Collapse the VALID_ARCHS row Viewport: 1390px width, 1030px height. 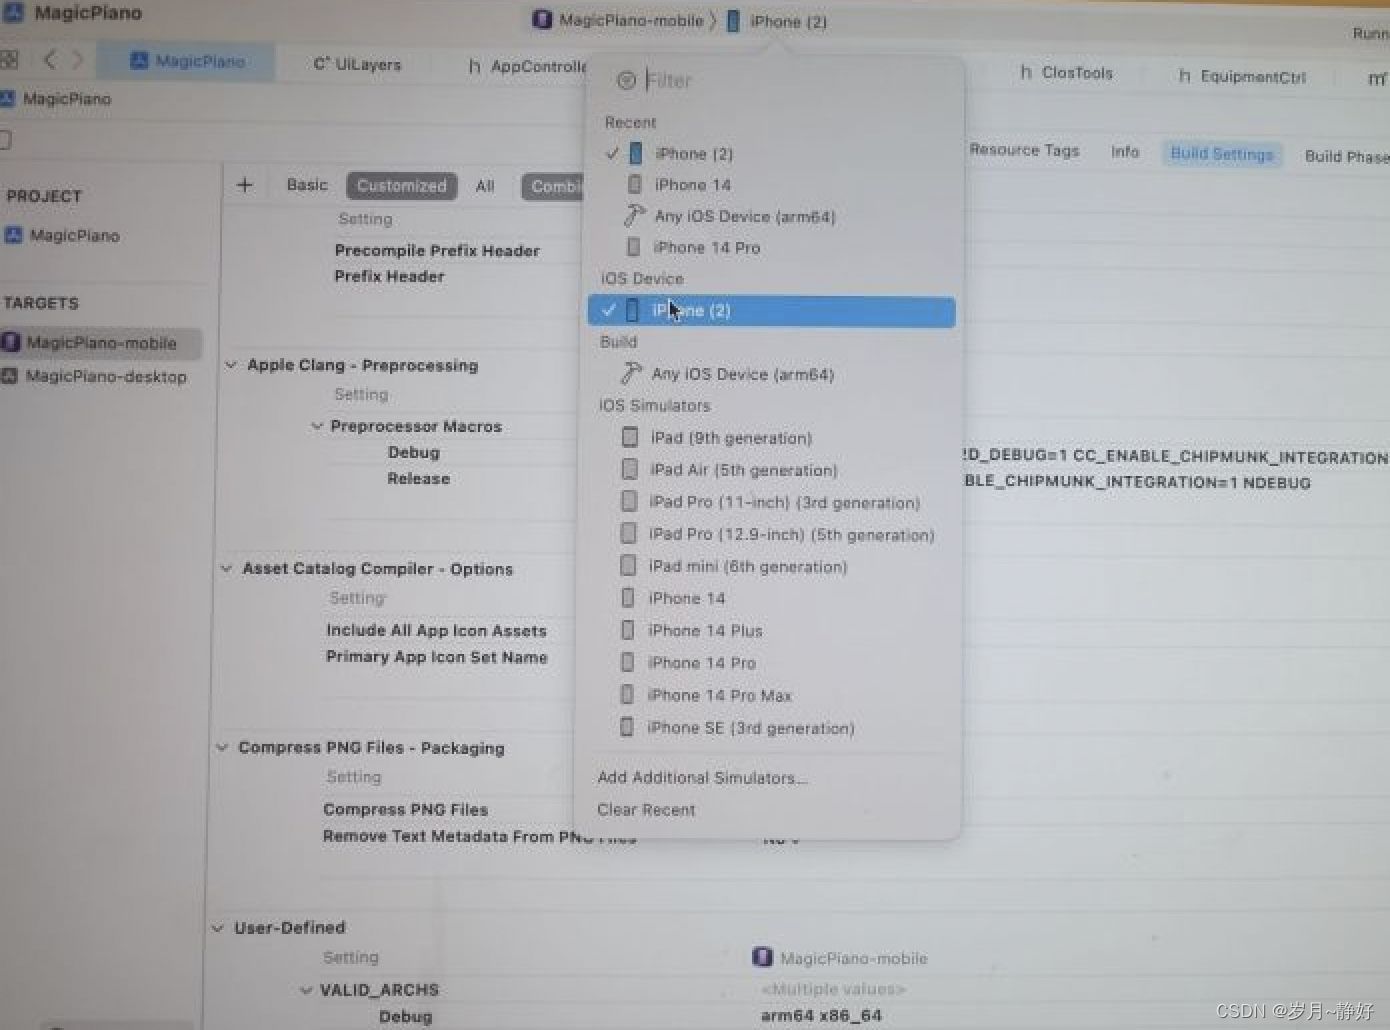tap(306, 990)
